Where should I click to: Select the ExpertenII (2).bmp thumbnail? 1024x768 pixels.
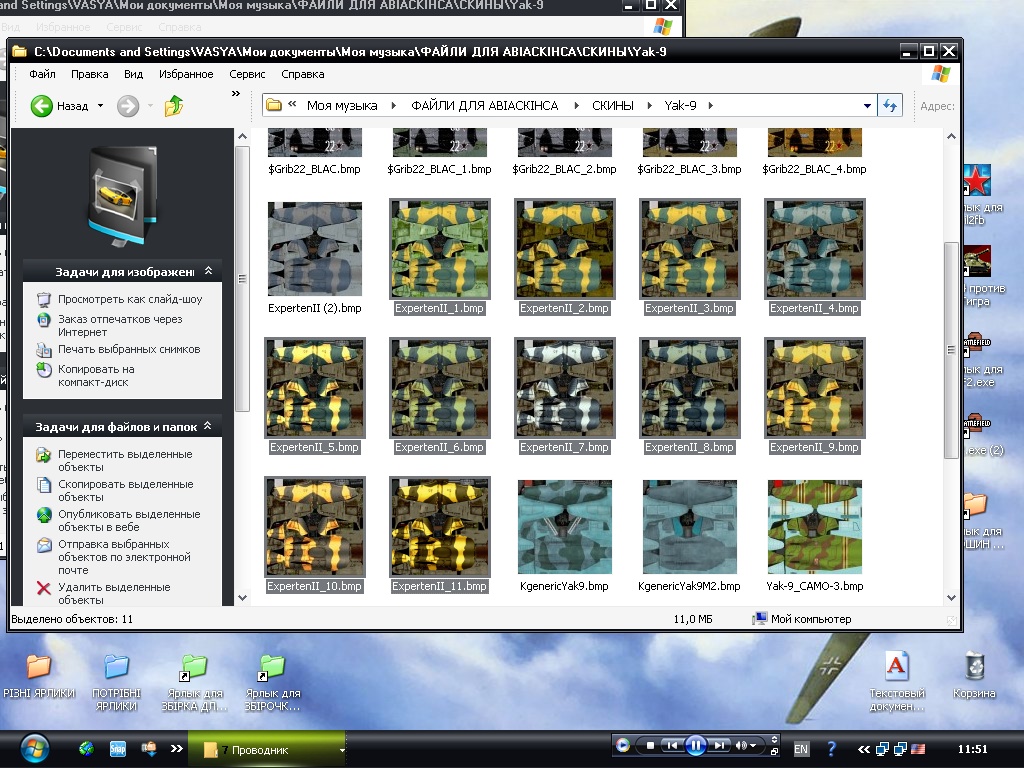pyautogui.click(x=315, y=249)
